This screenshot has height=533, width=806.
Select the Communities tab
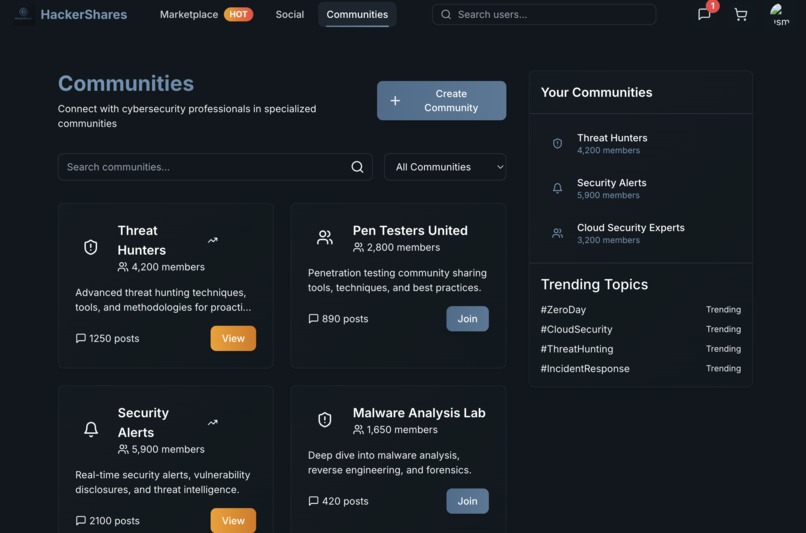point(357,14)
